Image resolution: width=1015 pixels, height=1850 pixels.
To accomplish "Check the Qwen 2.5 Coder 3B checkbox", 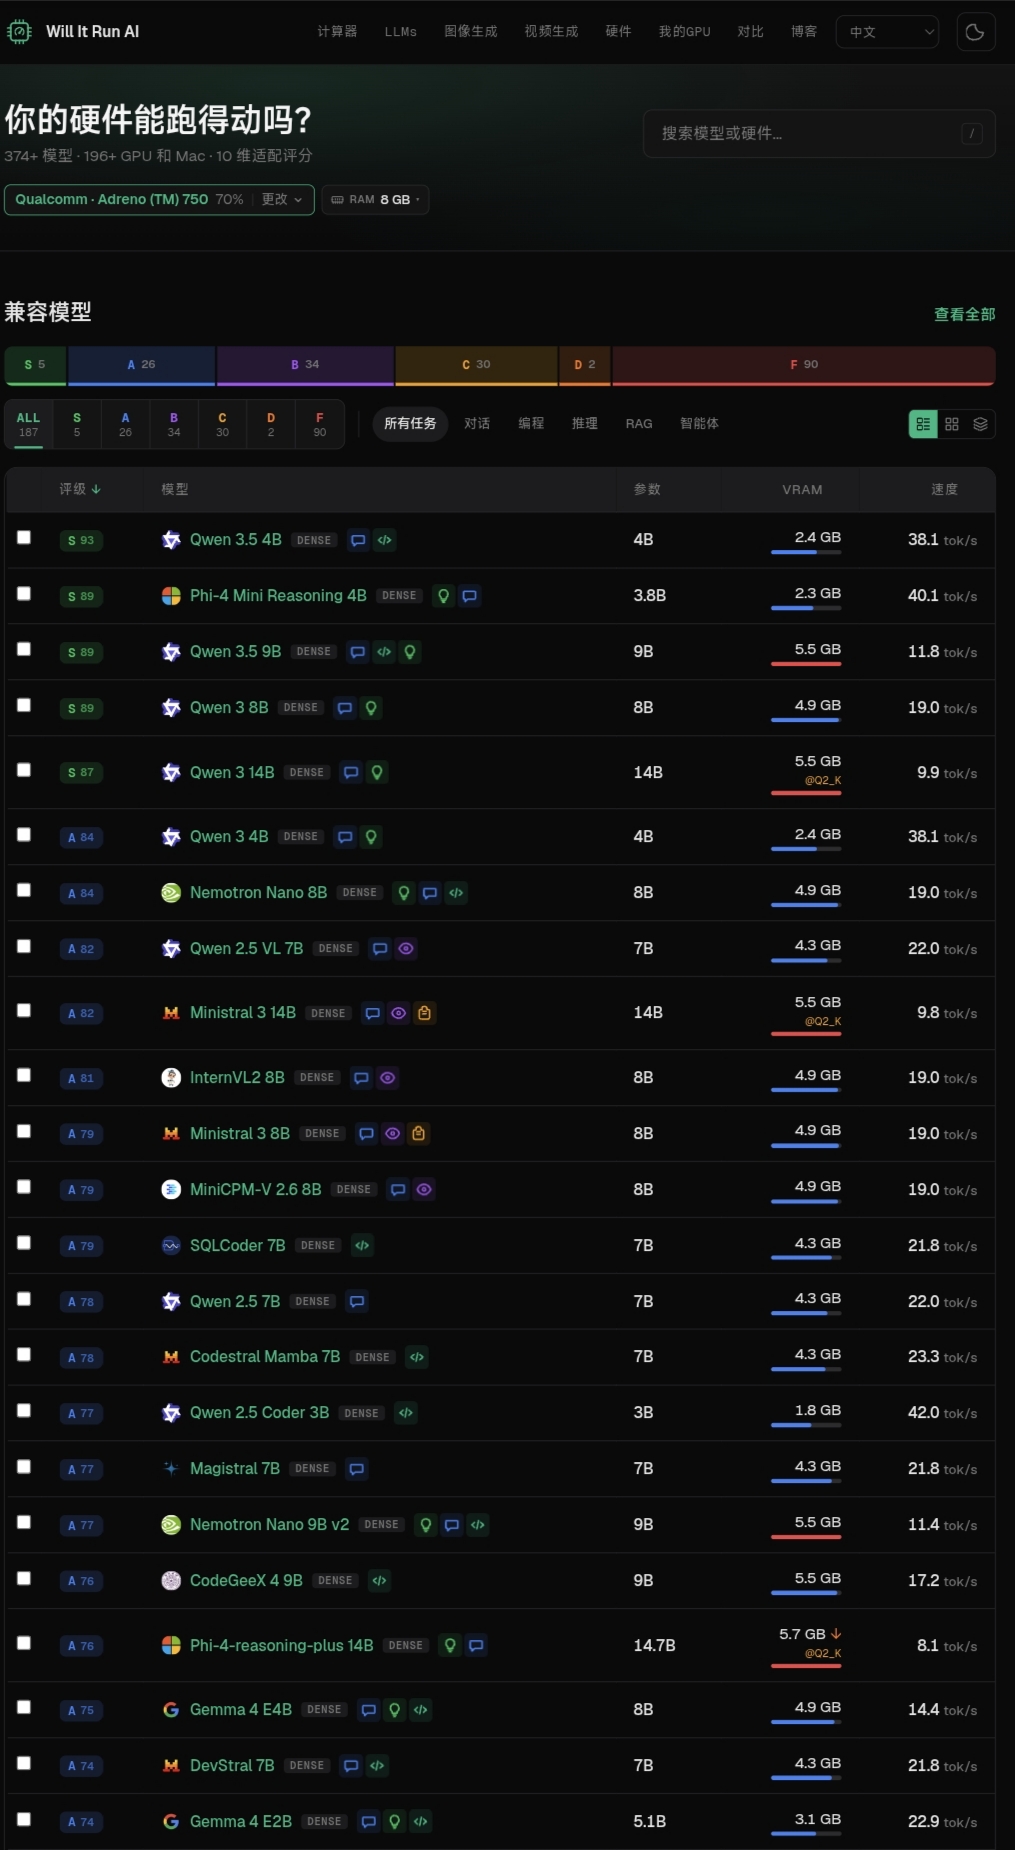I will pos(24,1411).
